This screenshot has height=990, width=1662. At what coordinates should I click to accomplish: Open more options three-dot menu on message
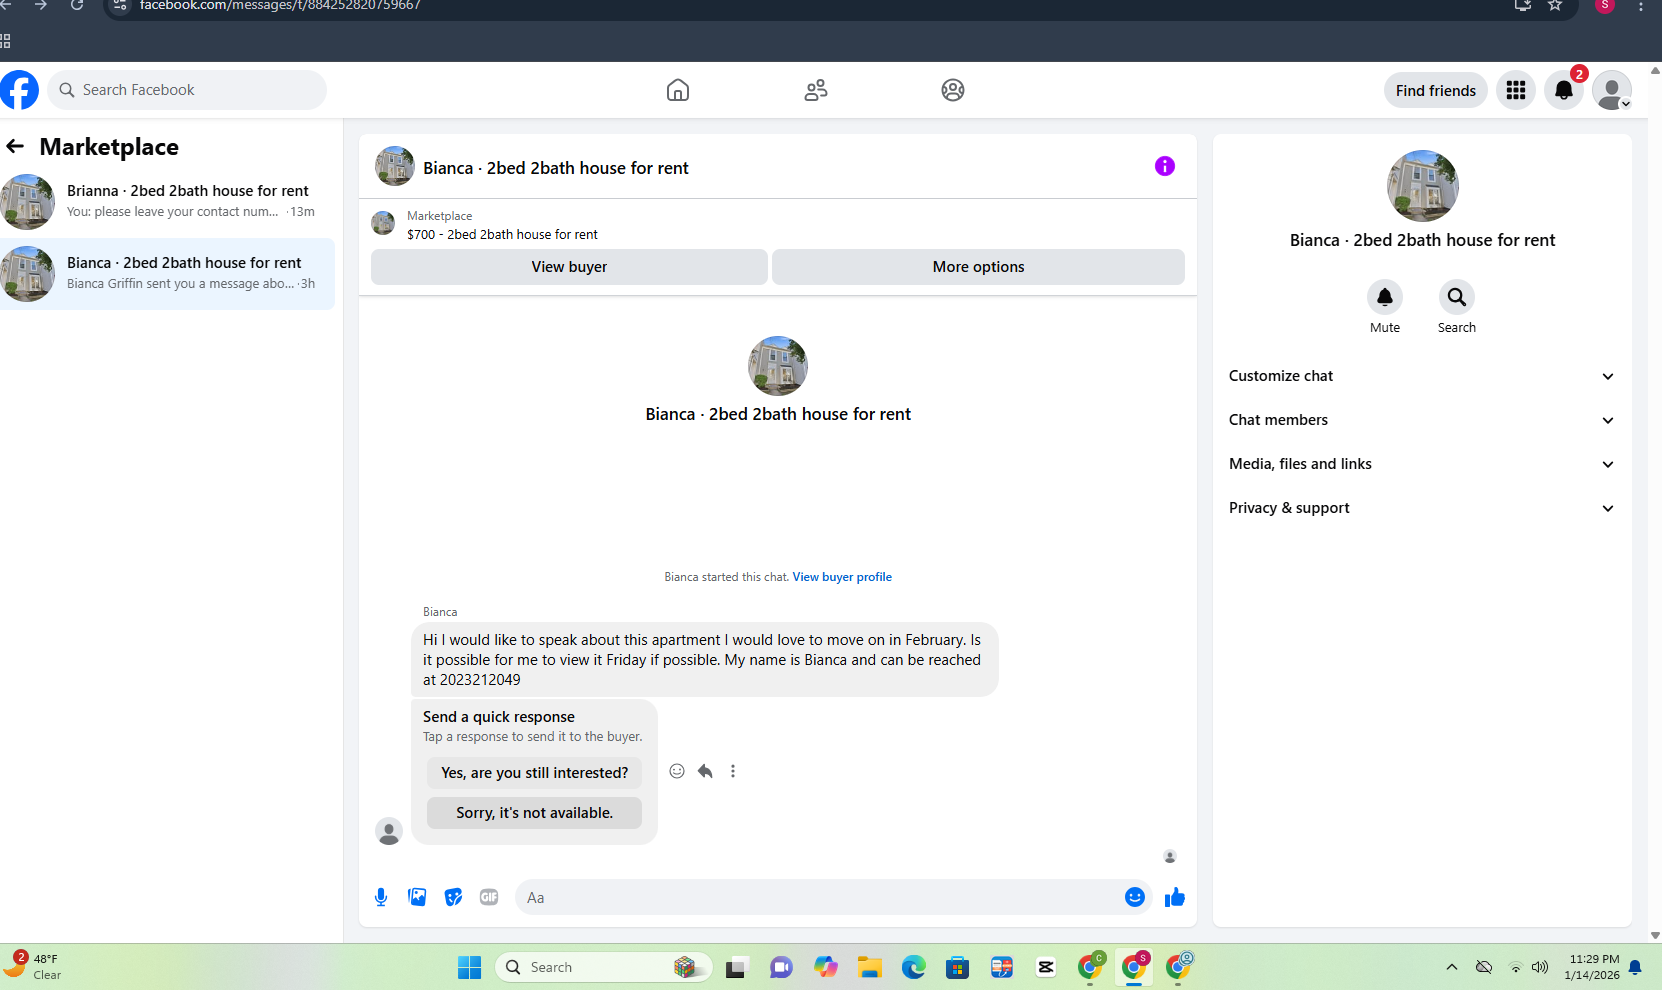pyautogui.click(x=733, y=771)
